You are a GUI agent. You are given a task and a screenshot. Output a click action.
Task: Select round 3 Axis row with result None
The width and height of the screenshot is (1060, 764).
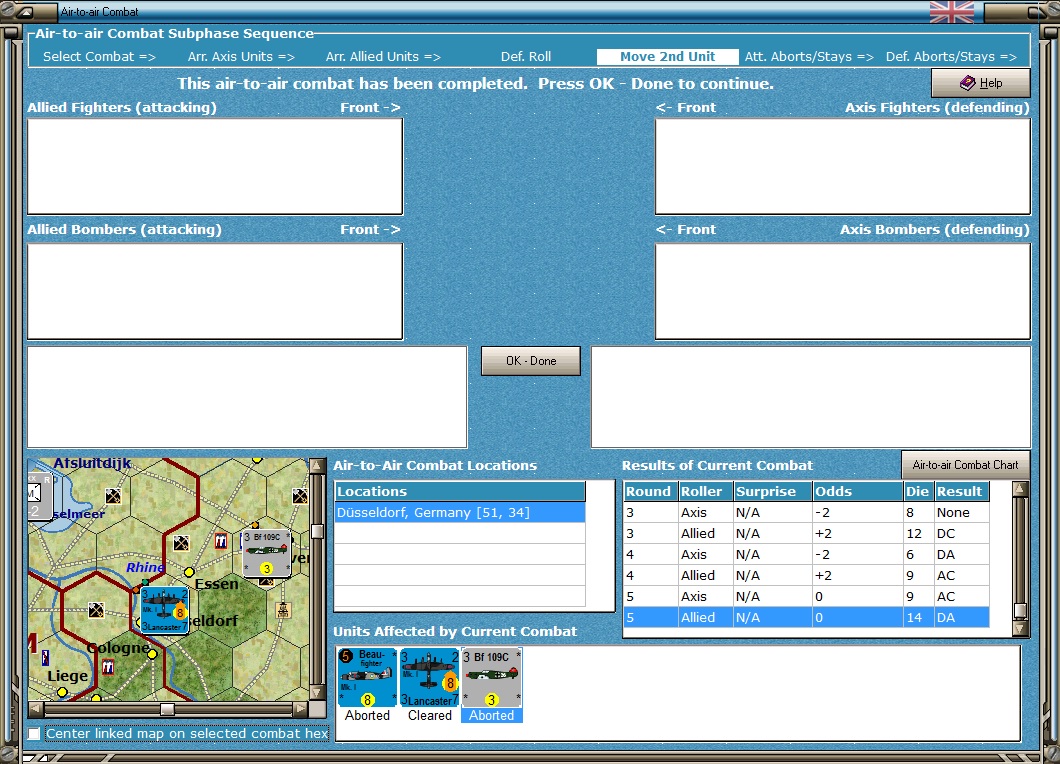806,512
